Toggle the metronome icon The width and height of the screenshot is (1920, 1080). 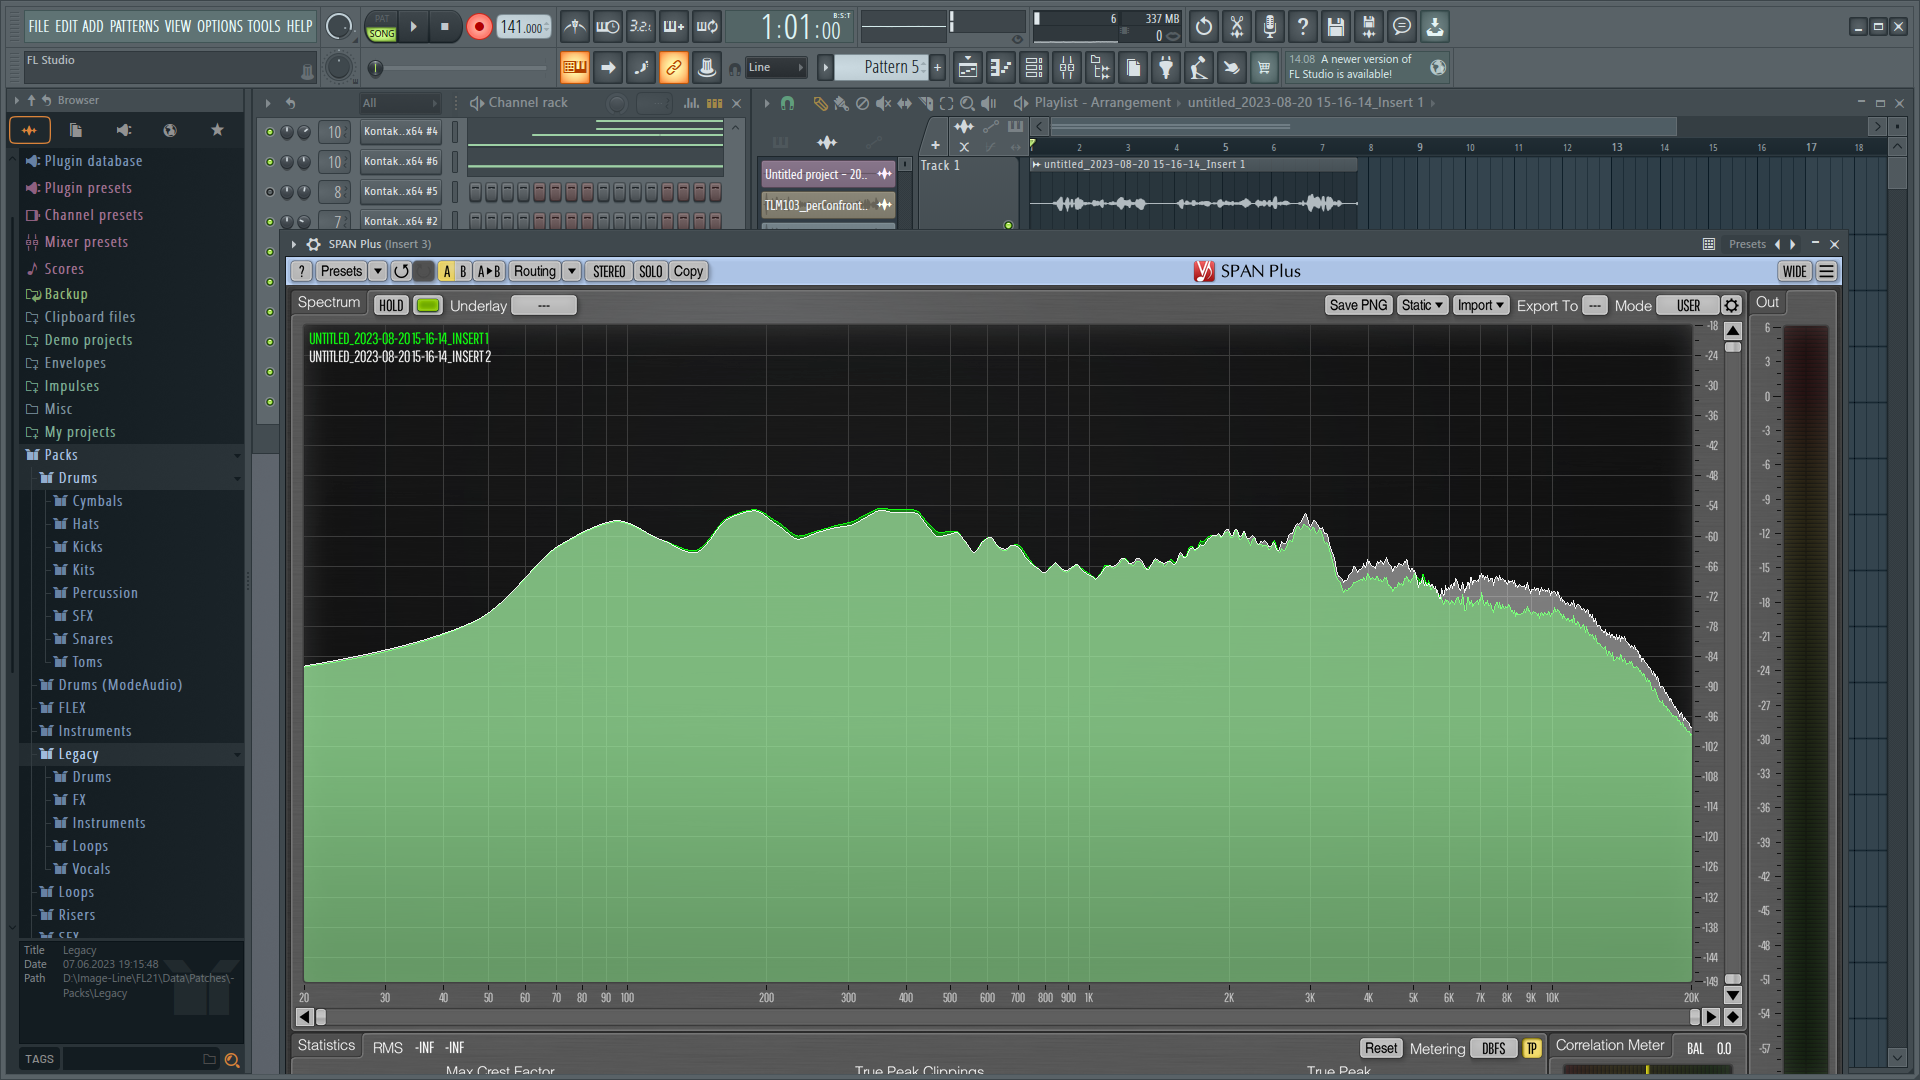tap(574, 27)
